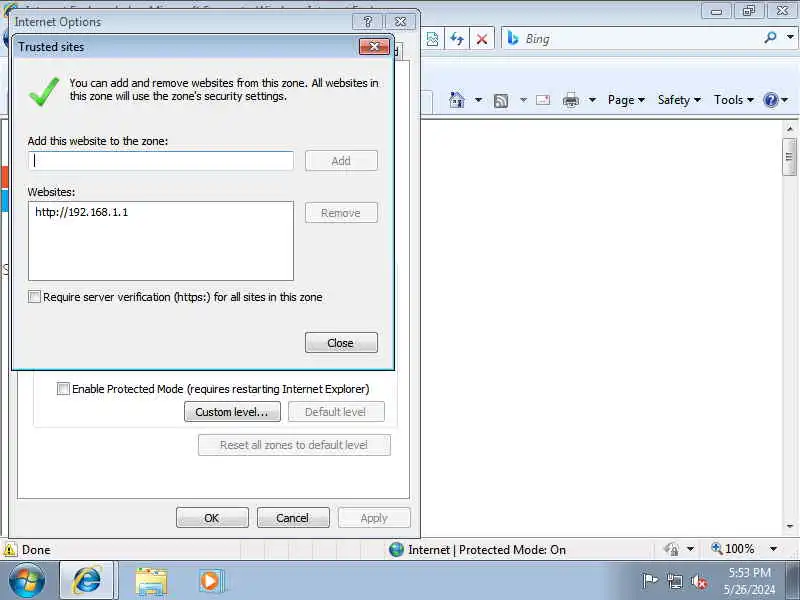Click Reset all zones to default level

[x=294, y=445]
